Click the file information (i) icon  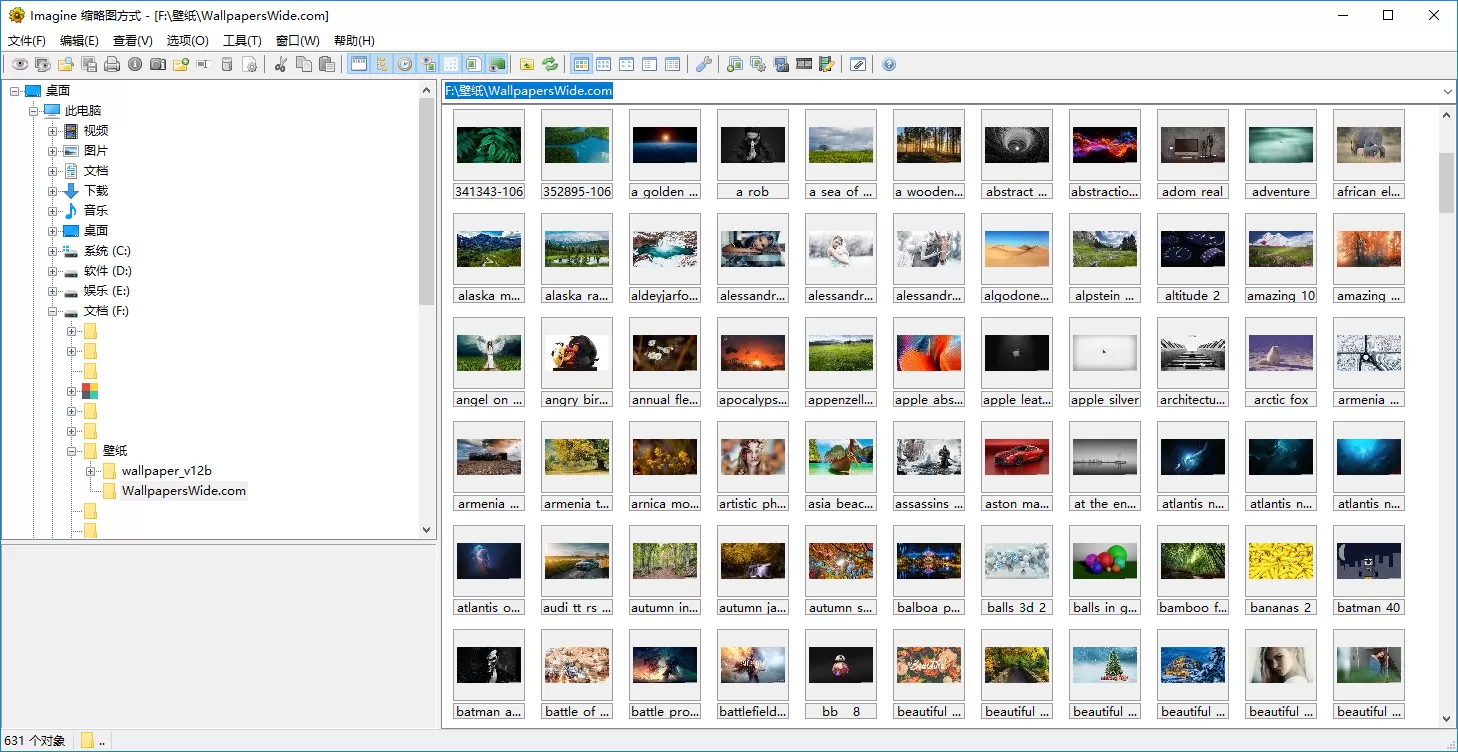pos(134,65)
